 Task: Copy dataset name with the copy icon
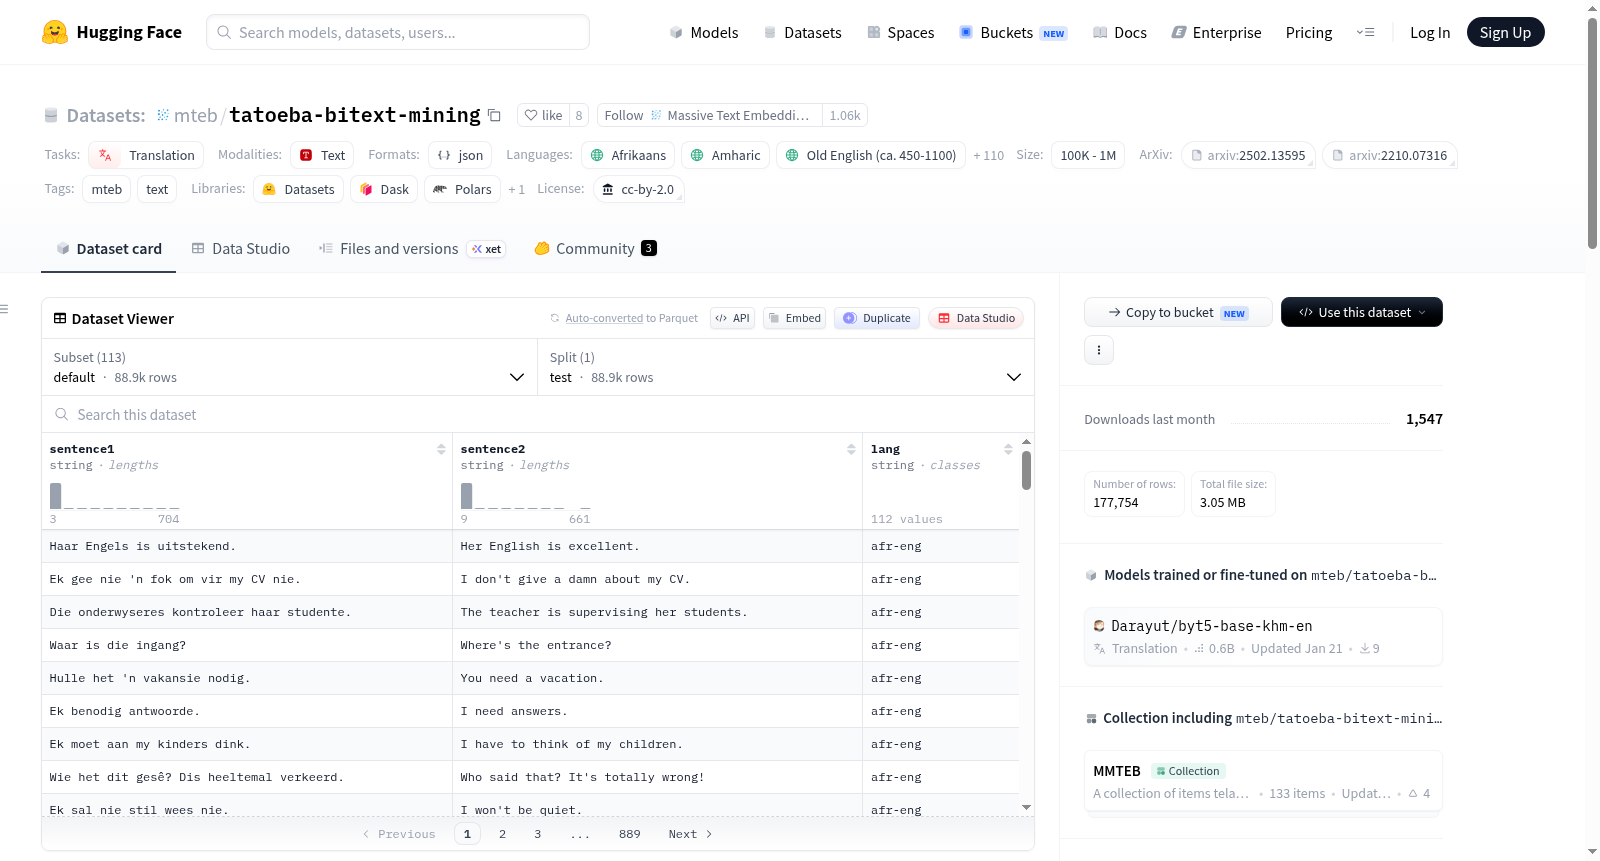494,115
